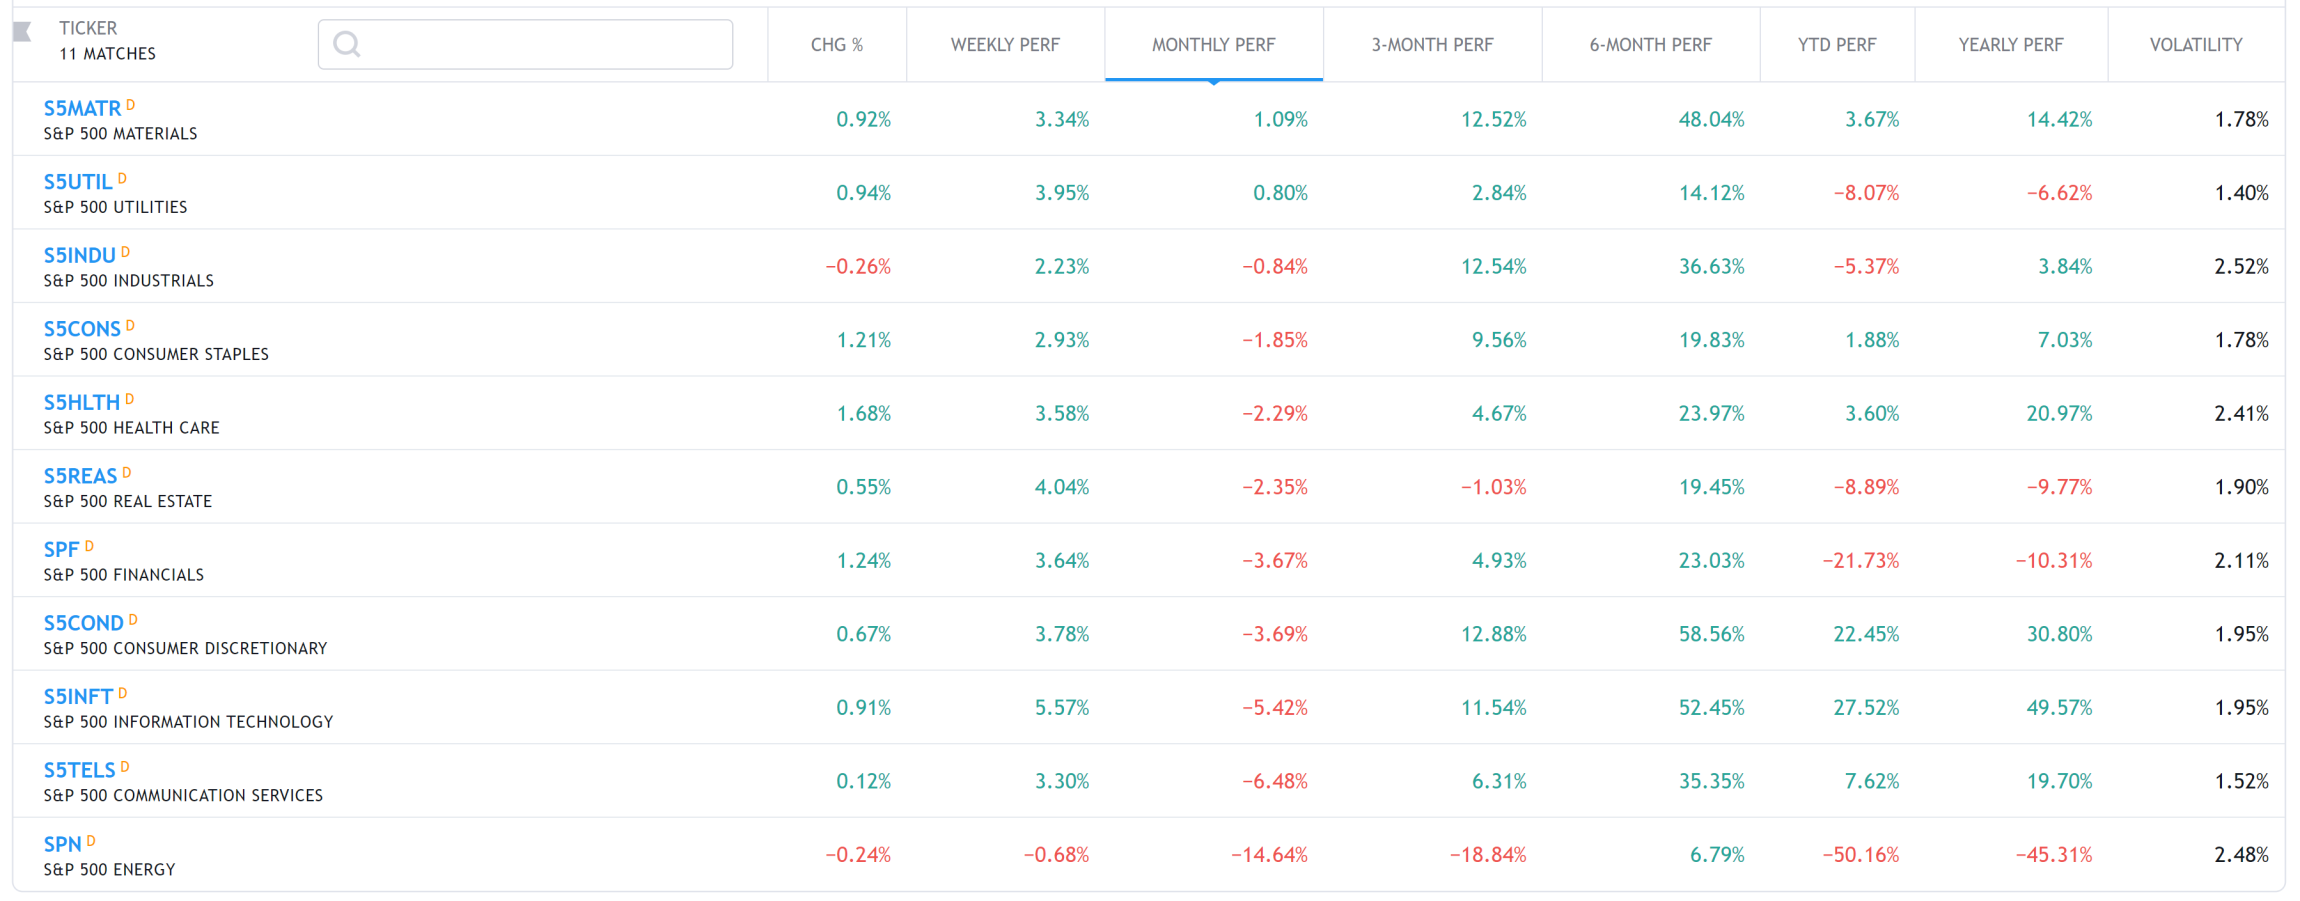Click the -50.16% YTD value for Energy

1861,855
